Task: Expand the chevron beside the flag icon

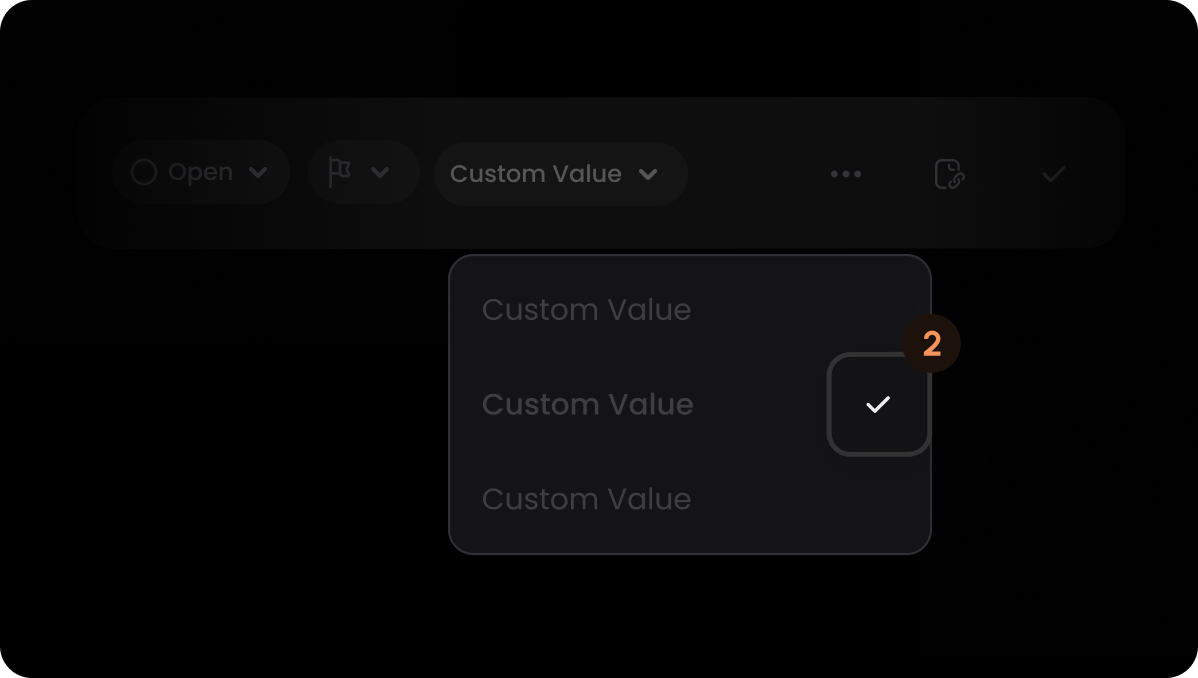Action: point(380,173)
